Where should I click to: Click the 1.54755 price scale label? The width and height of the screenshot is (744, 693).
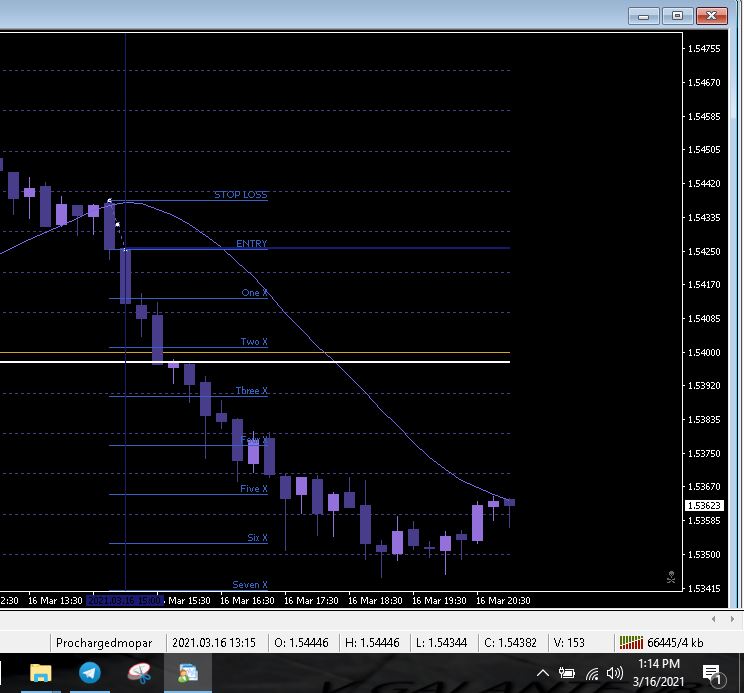[704, 48]
